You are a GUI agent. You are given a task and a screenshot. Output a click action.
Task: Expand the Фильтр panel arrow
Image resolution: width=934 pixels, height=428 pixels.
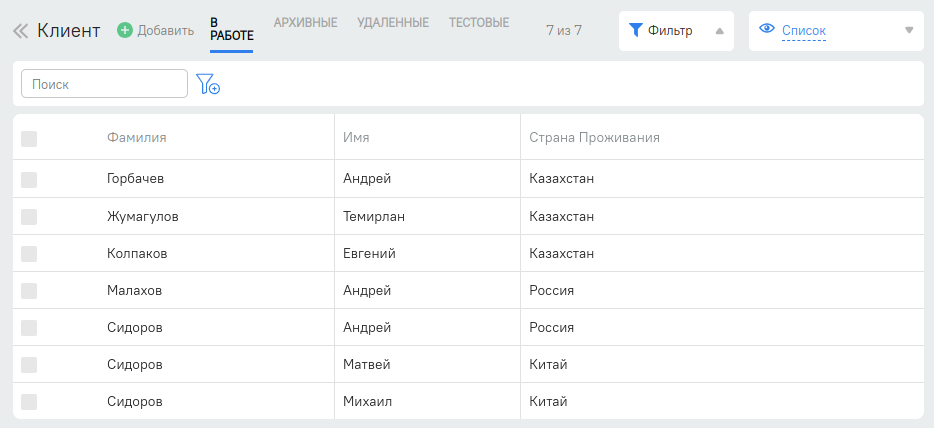pyautogui.click(x=720, y=31)
